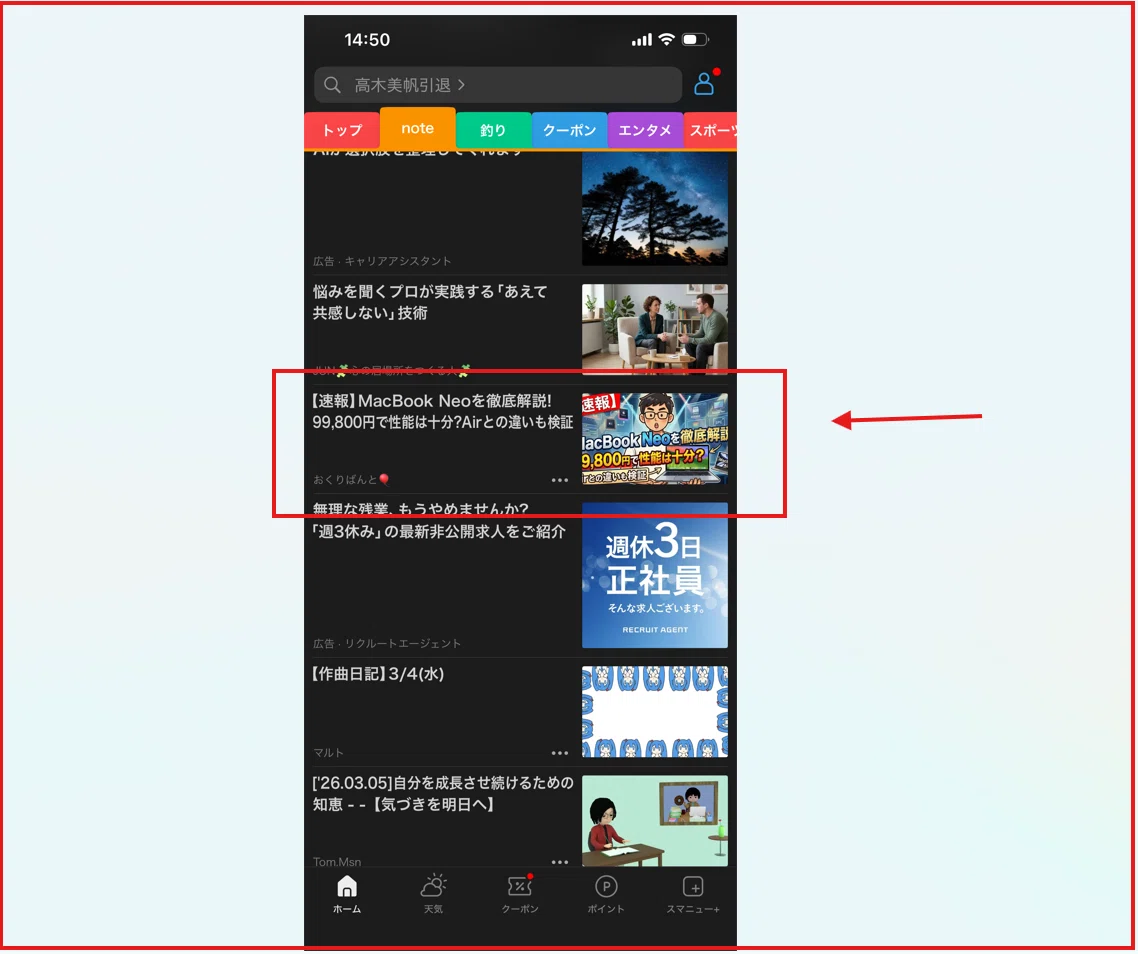Open more options for the 作曲日記 article
The width and height of the screenshot is (1138, 954).
[560, 753]
